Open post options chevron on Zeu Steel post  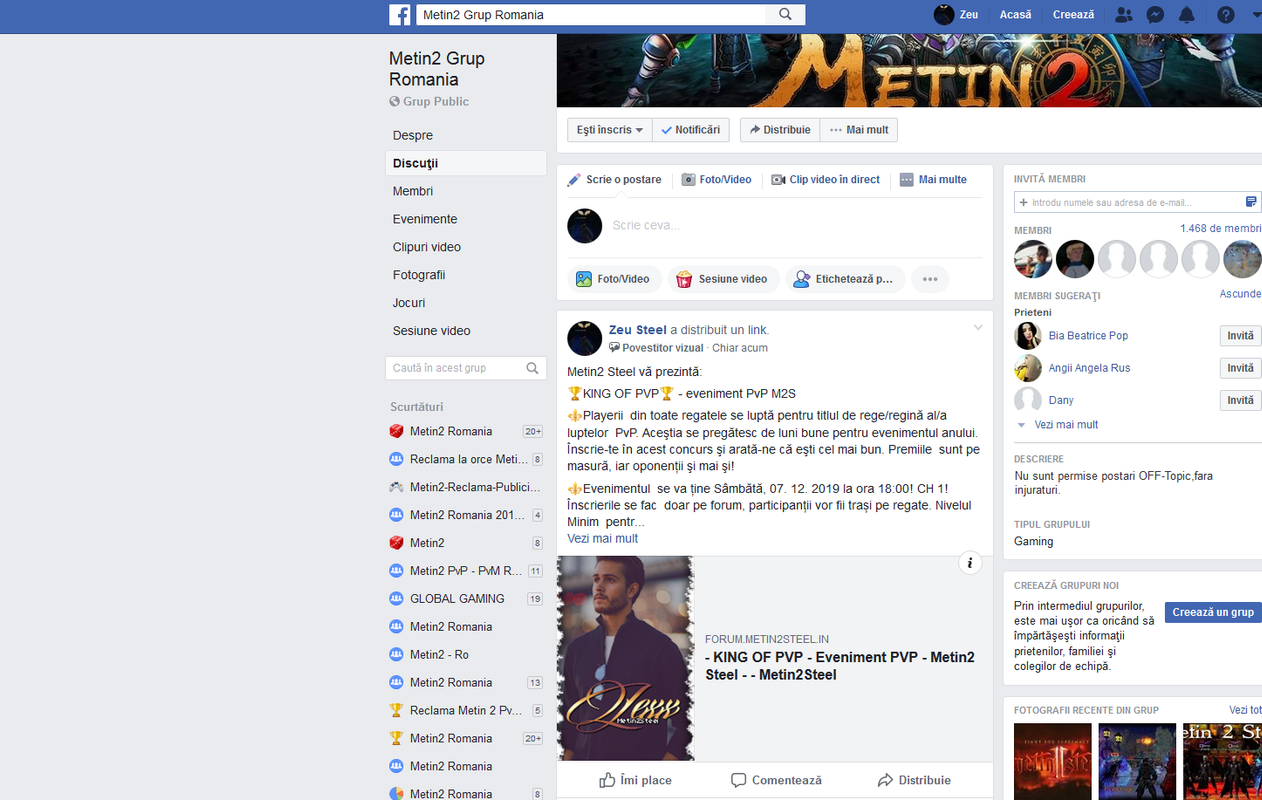(978, 328)
